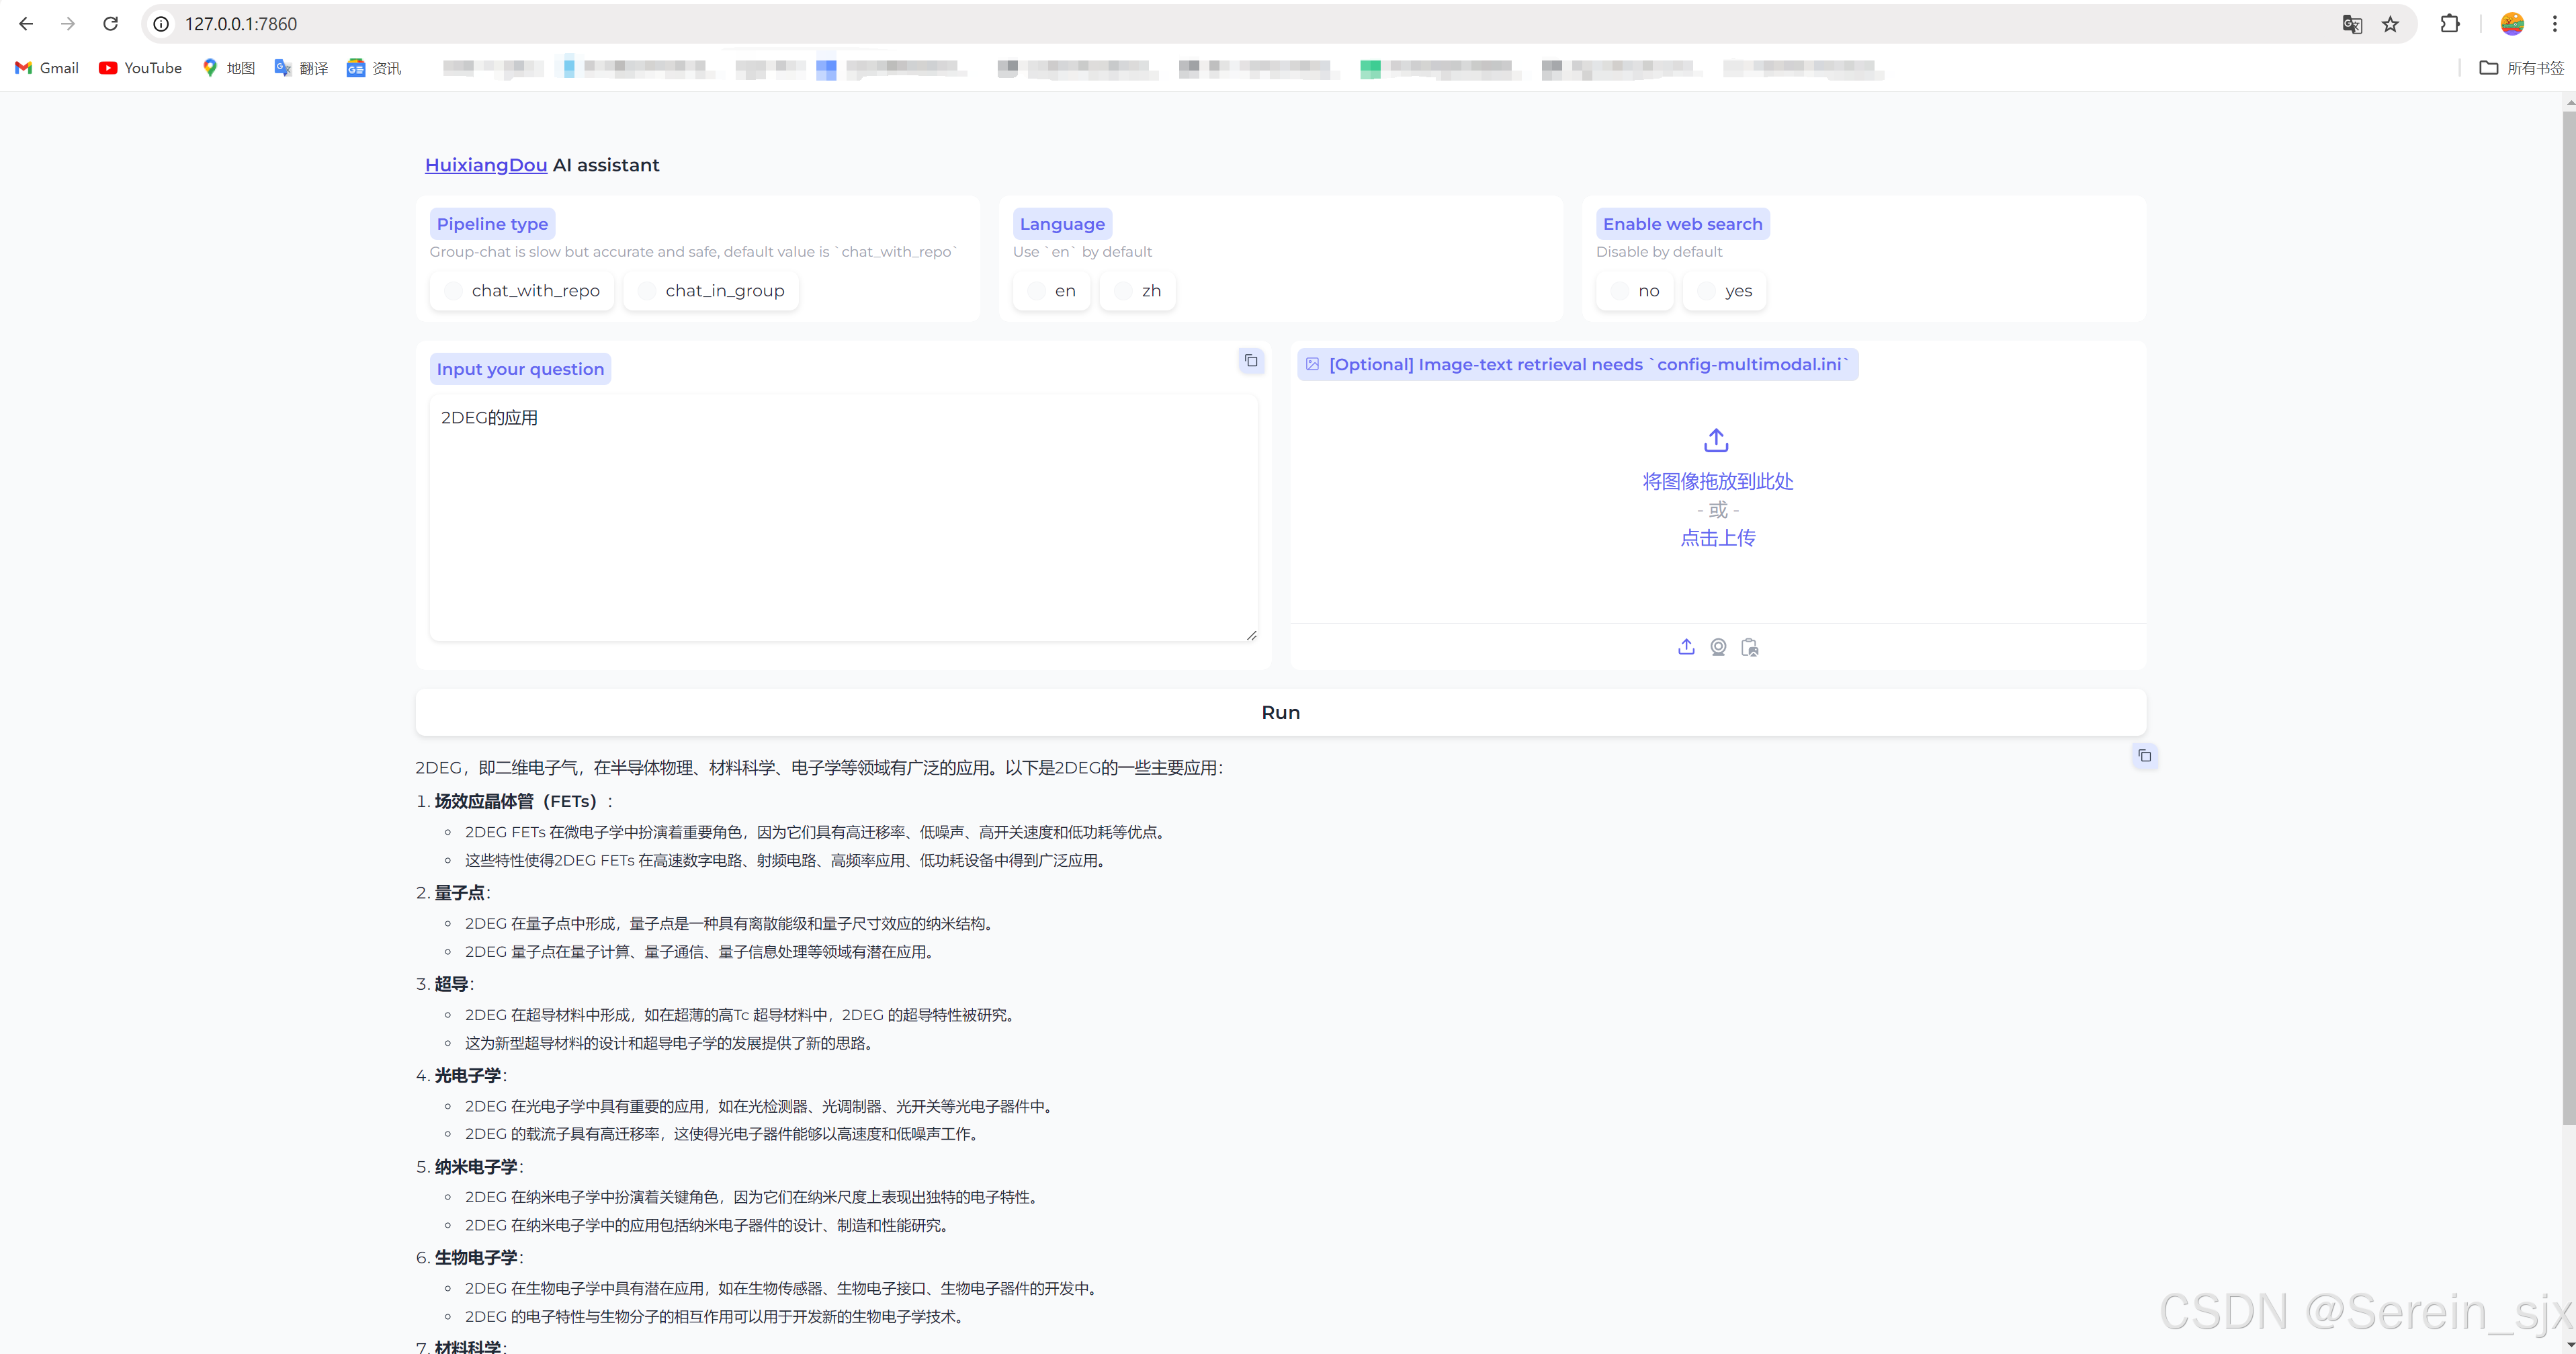
Task: Copy the answer output with copy icon
Action: [2144, 756]
